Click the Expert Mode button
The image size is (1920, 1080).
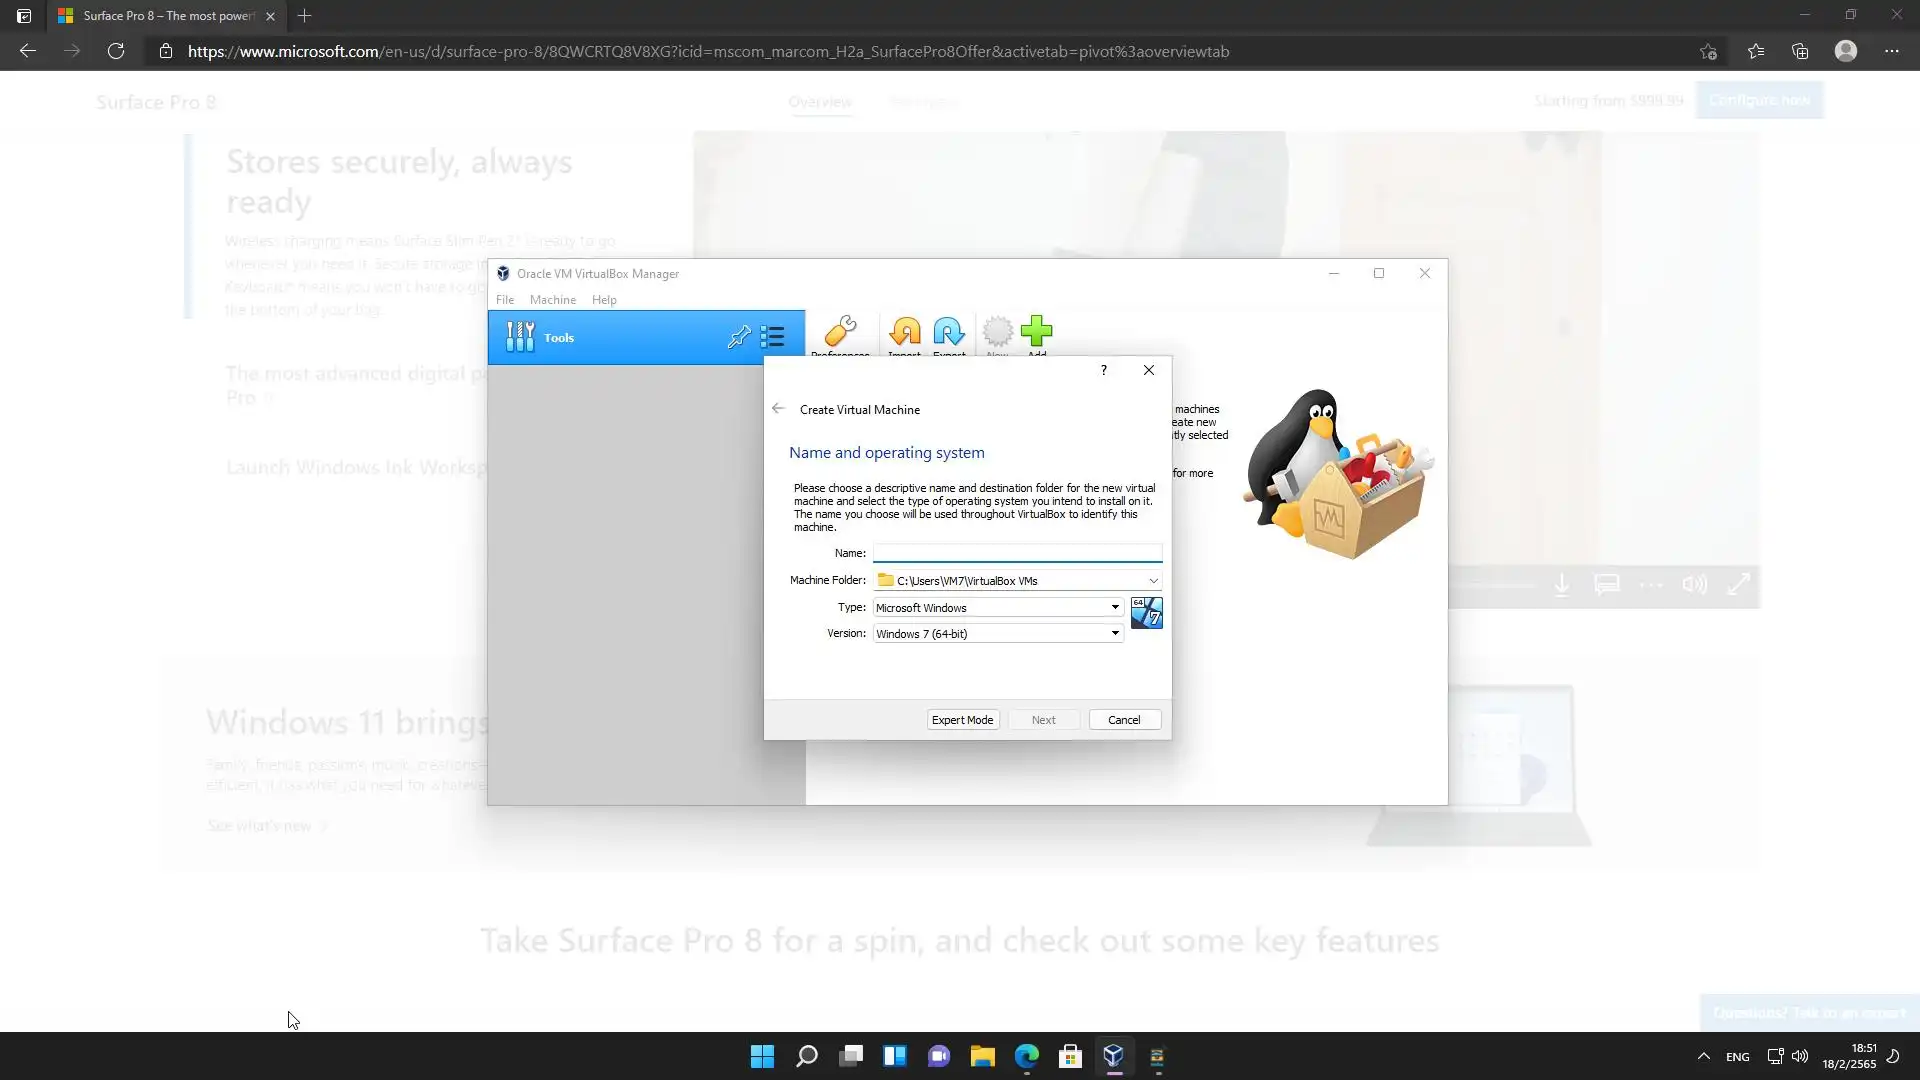(962, 720)
